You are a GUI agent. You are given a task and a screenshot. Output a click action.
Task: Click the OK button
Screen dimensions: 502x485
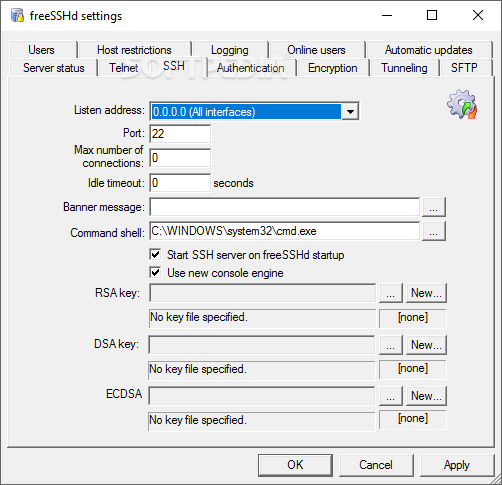coord(295,465)
